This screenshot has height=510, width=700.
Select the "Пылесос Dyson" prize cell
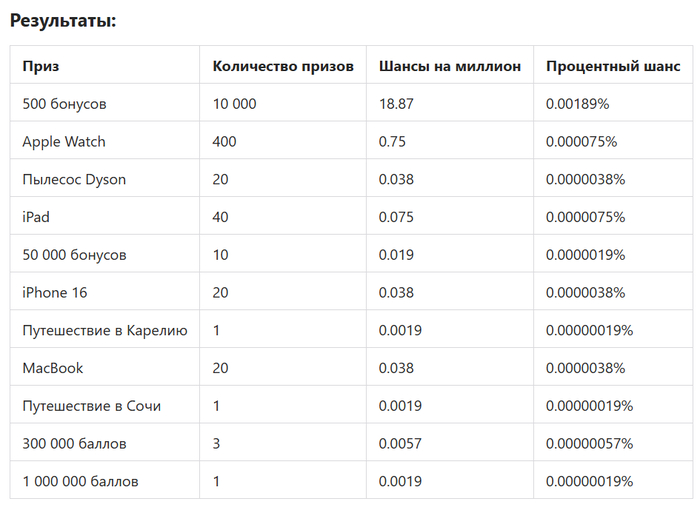(x=74, y=180)
